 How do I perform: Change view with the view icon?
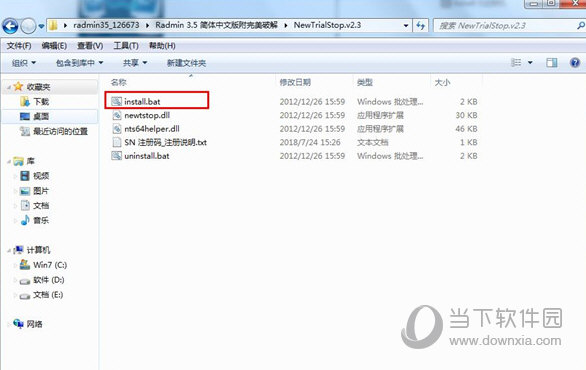pyautogui.click(x=516, y=62)
